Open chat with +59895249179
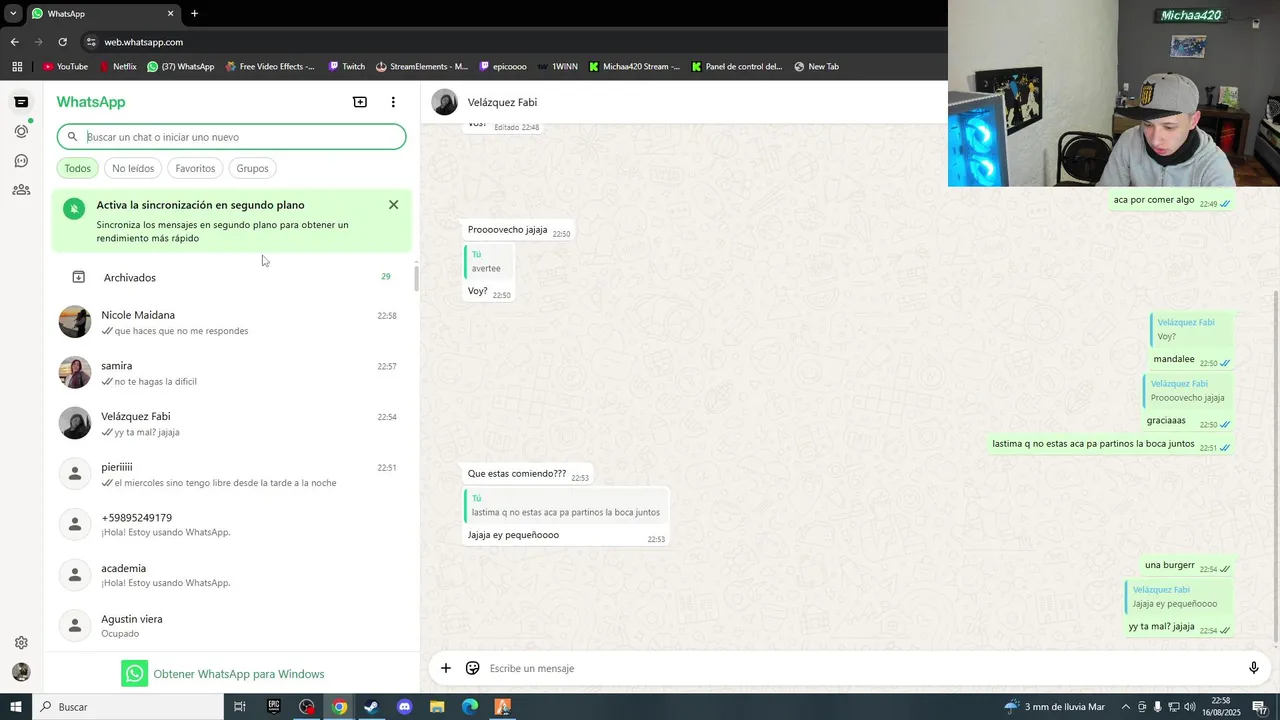 click(231, 525)
